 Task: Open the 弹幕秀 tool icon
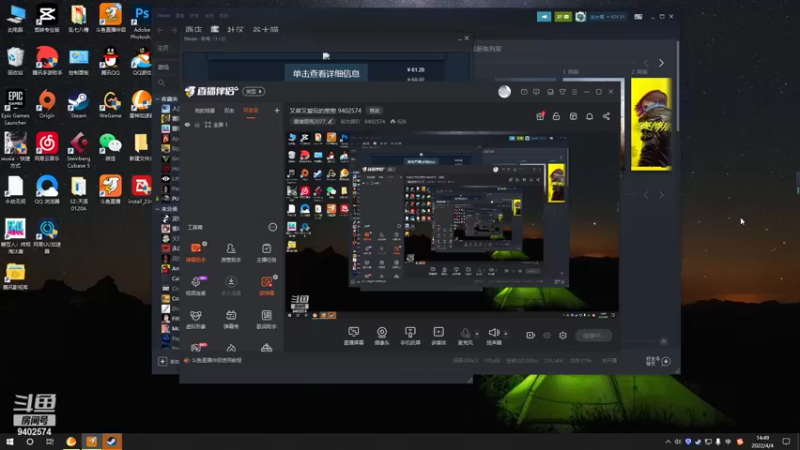point(231,318)
